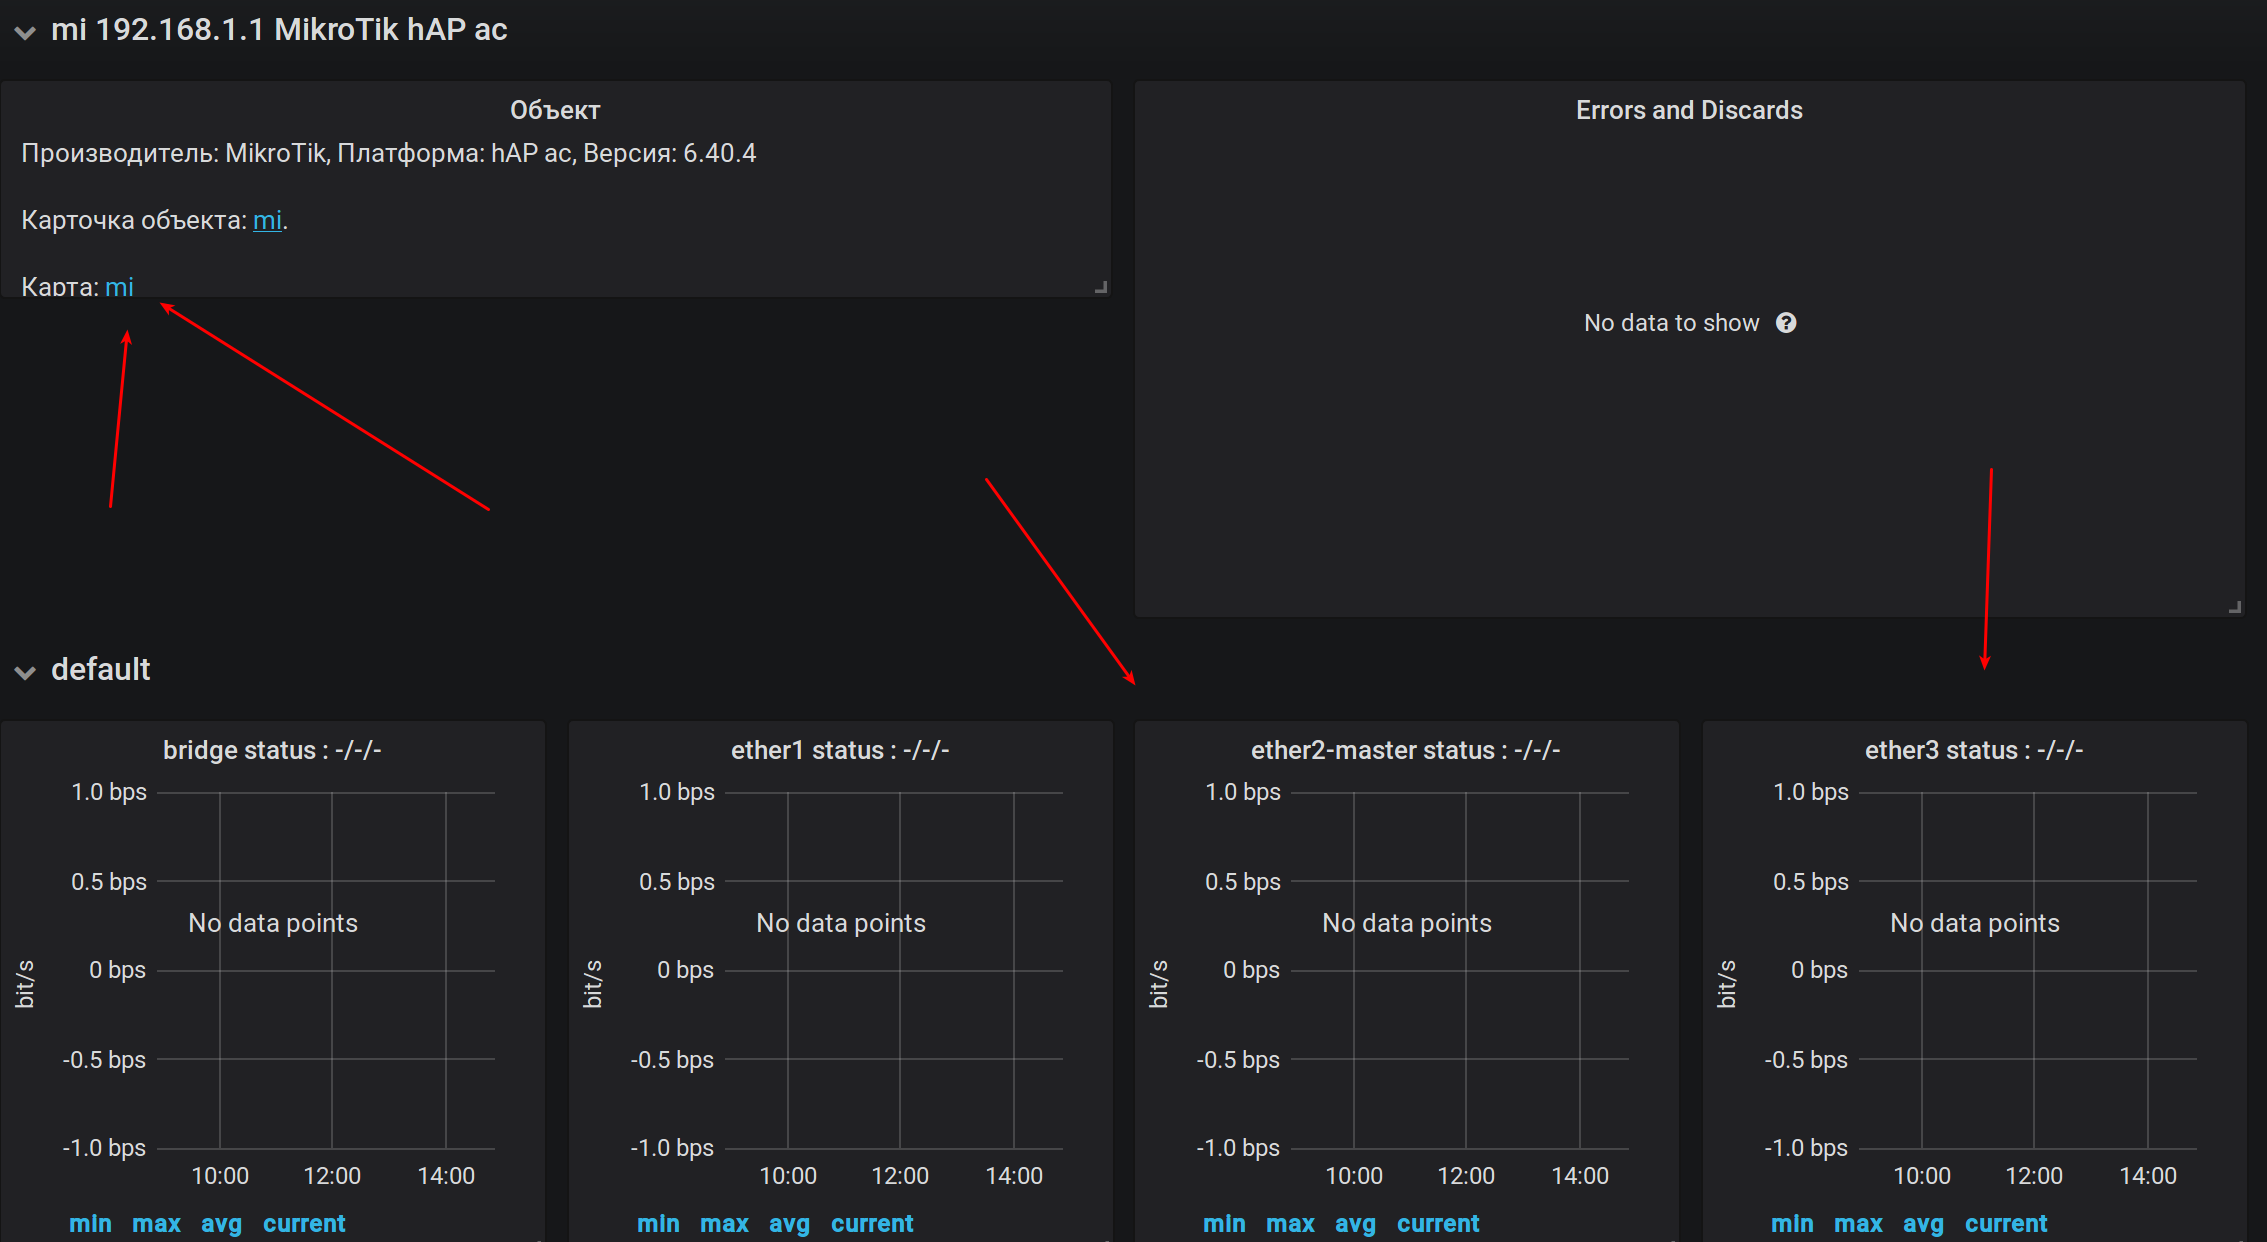The height and width of the screenshot is (1242, 2267).
Task: Click the "ether1 status" panel title
Action: pos(839,749)
